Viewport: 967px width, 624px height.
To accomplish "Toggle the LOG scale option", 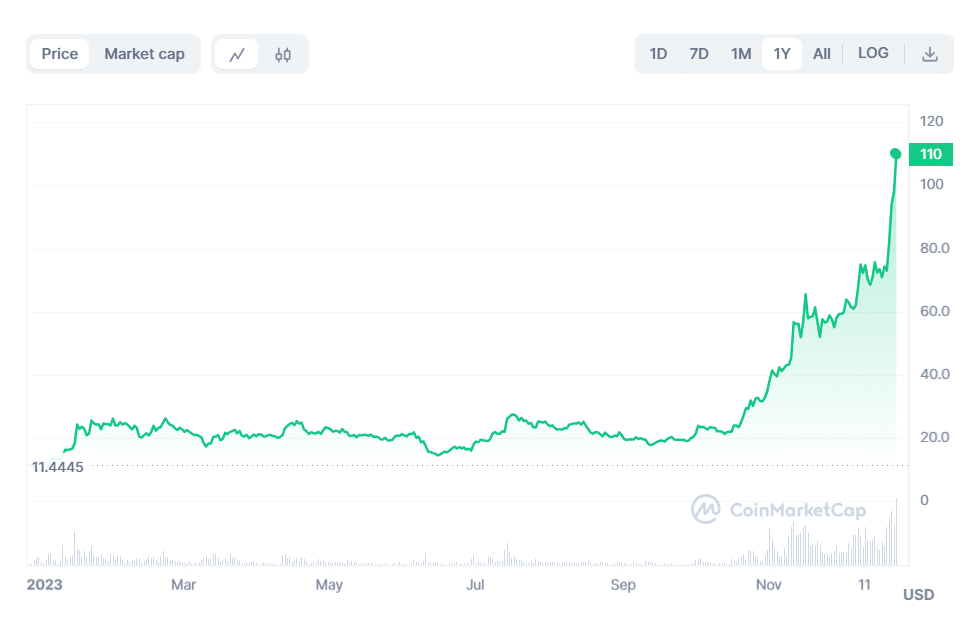I will (873, 53).
